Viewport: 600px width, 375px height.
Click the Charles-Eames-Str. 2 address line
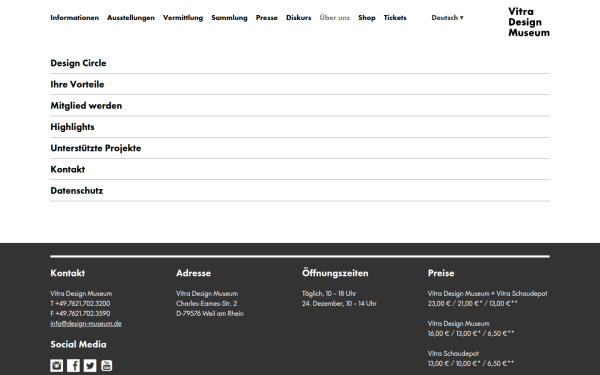click(x=207, y=303)
